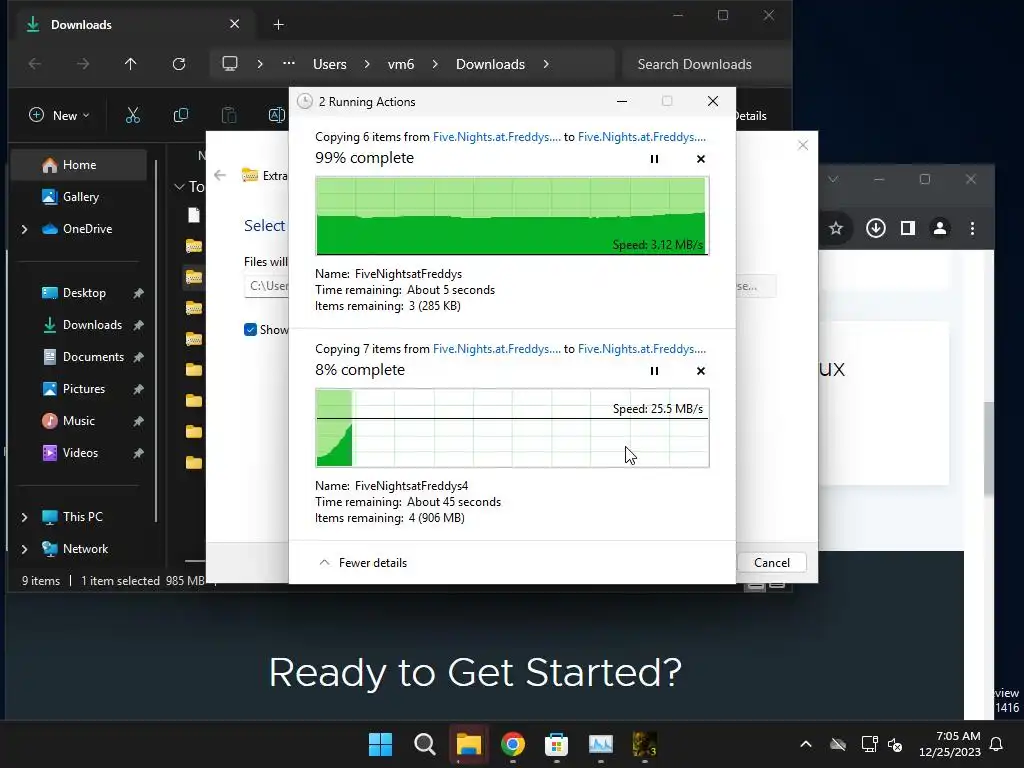Open the notifications bell
1024x768 pixels.
click(x=996, y=744)
